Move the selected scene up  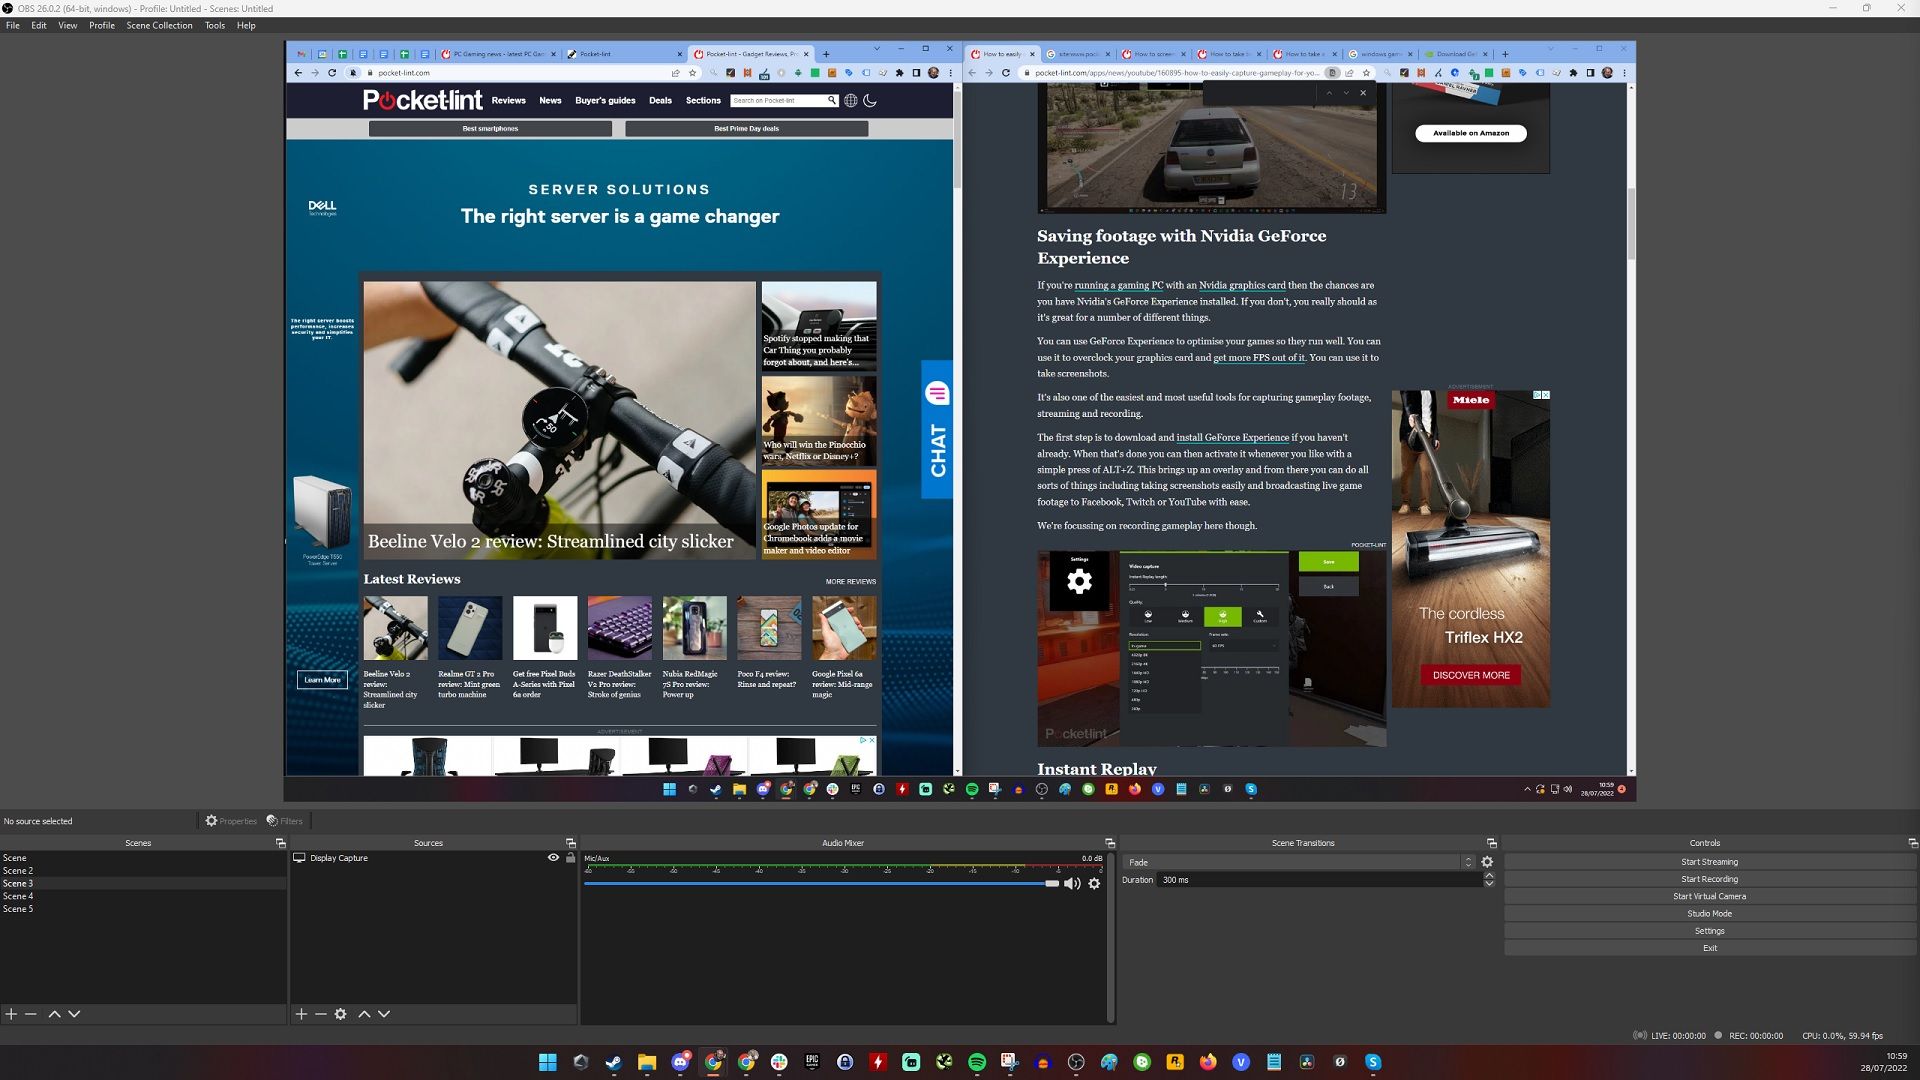pyautogui.click(x=55, y=1014)
